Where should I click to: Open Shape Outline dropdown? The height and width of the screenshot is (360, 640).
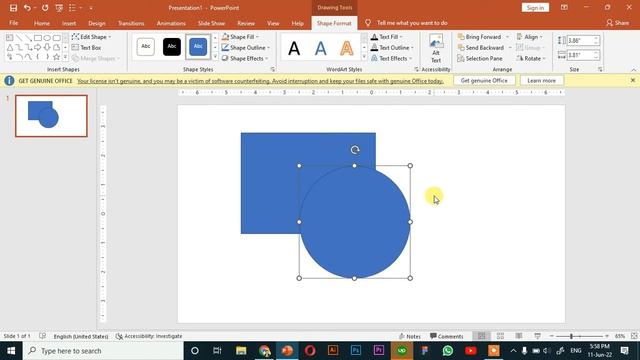(x=245, y=48)
